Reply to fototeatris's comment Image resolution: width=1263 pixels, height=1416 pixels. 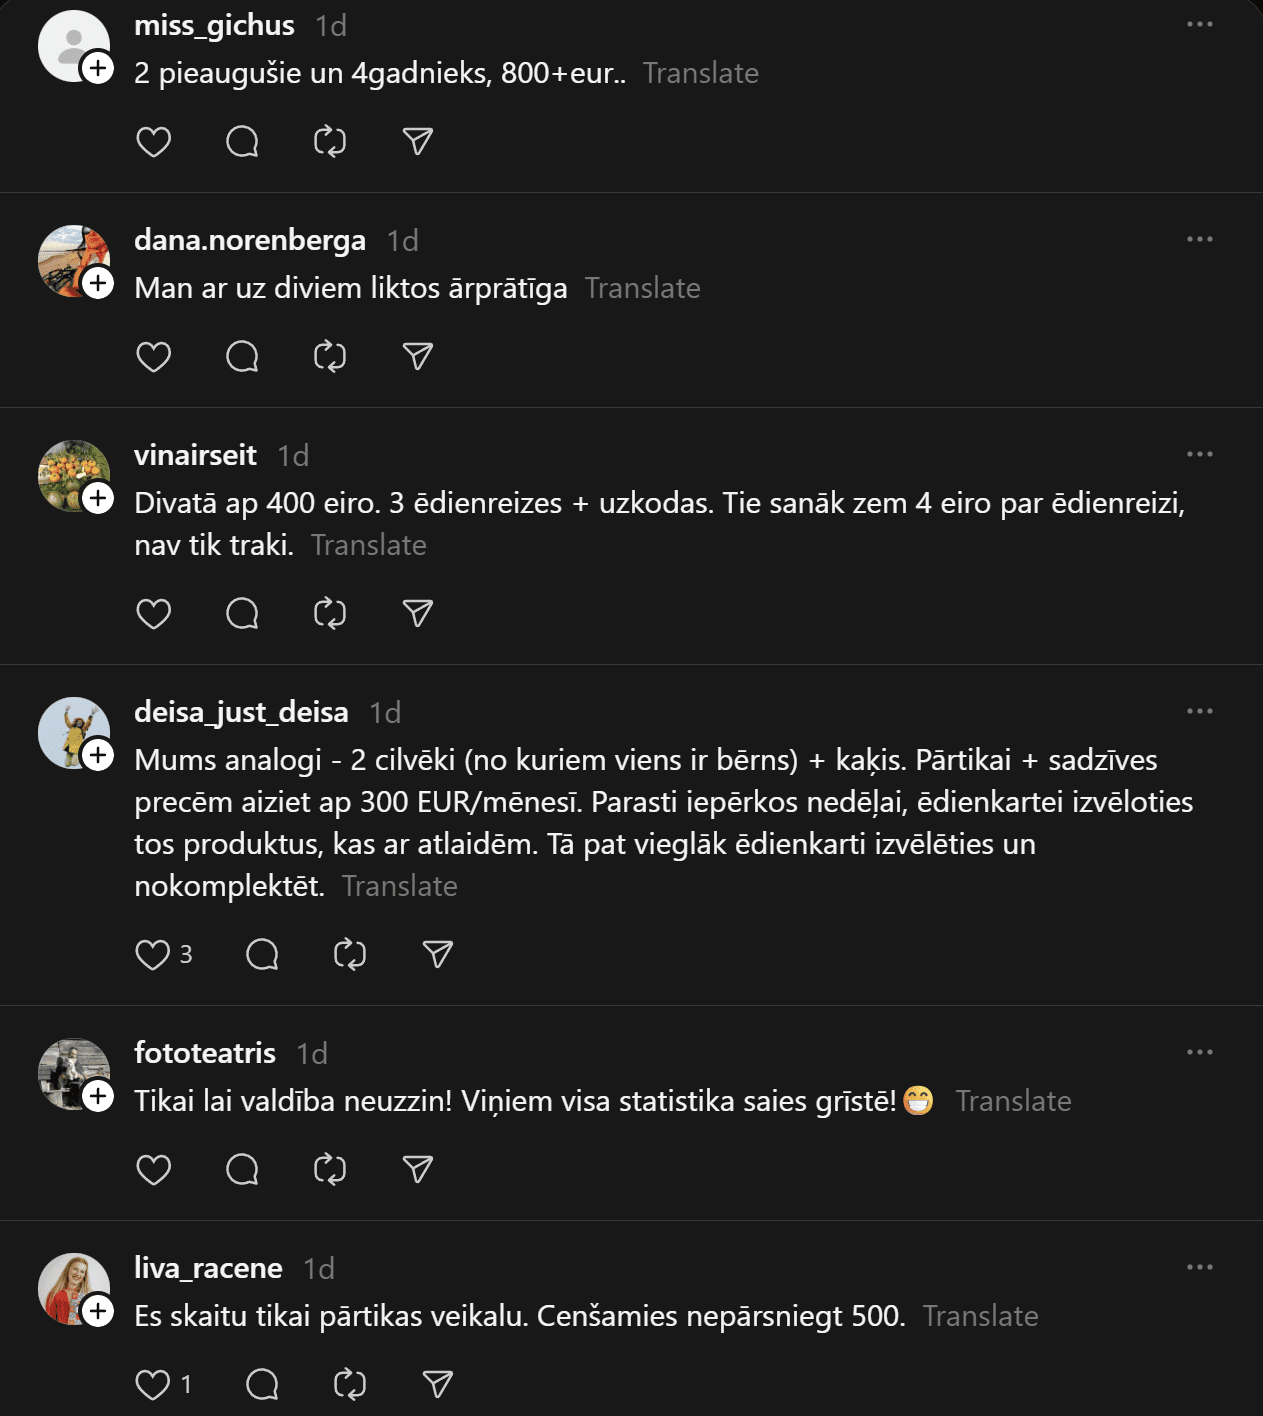coord(242,1169)
